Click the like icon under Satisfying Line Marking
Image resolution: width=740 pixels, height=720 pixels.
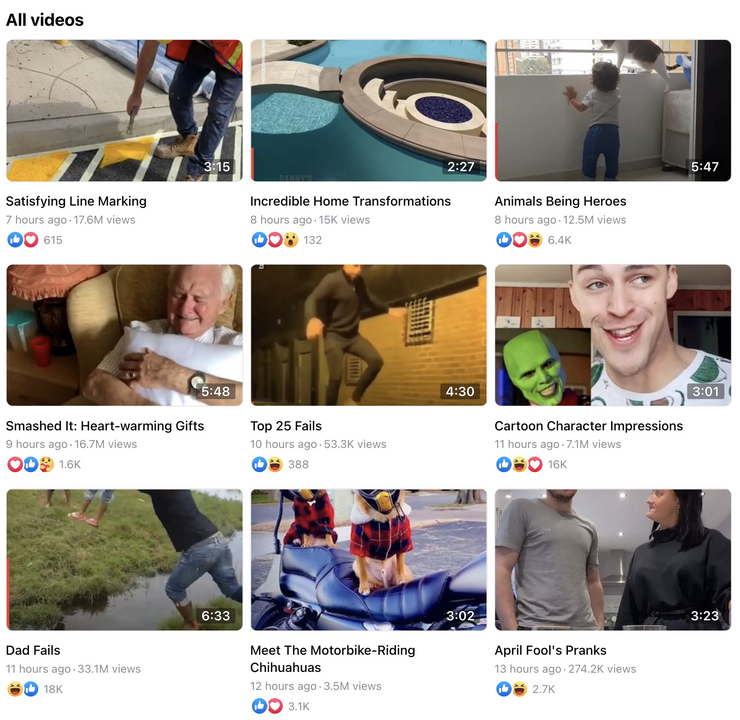click(x=15, y=240)
